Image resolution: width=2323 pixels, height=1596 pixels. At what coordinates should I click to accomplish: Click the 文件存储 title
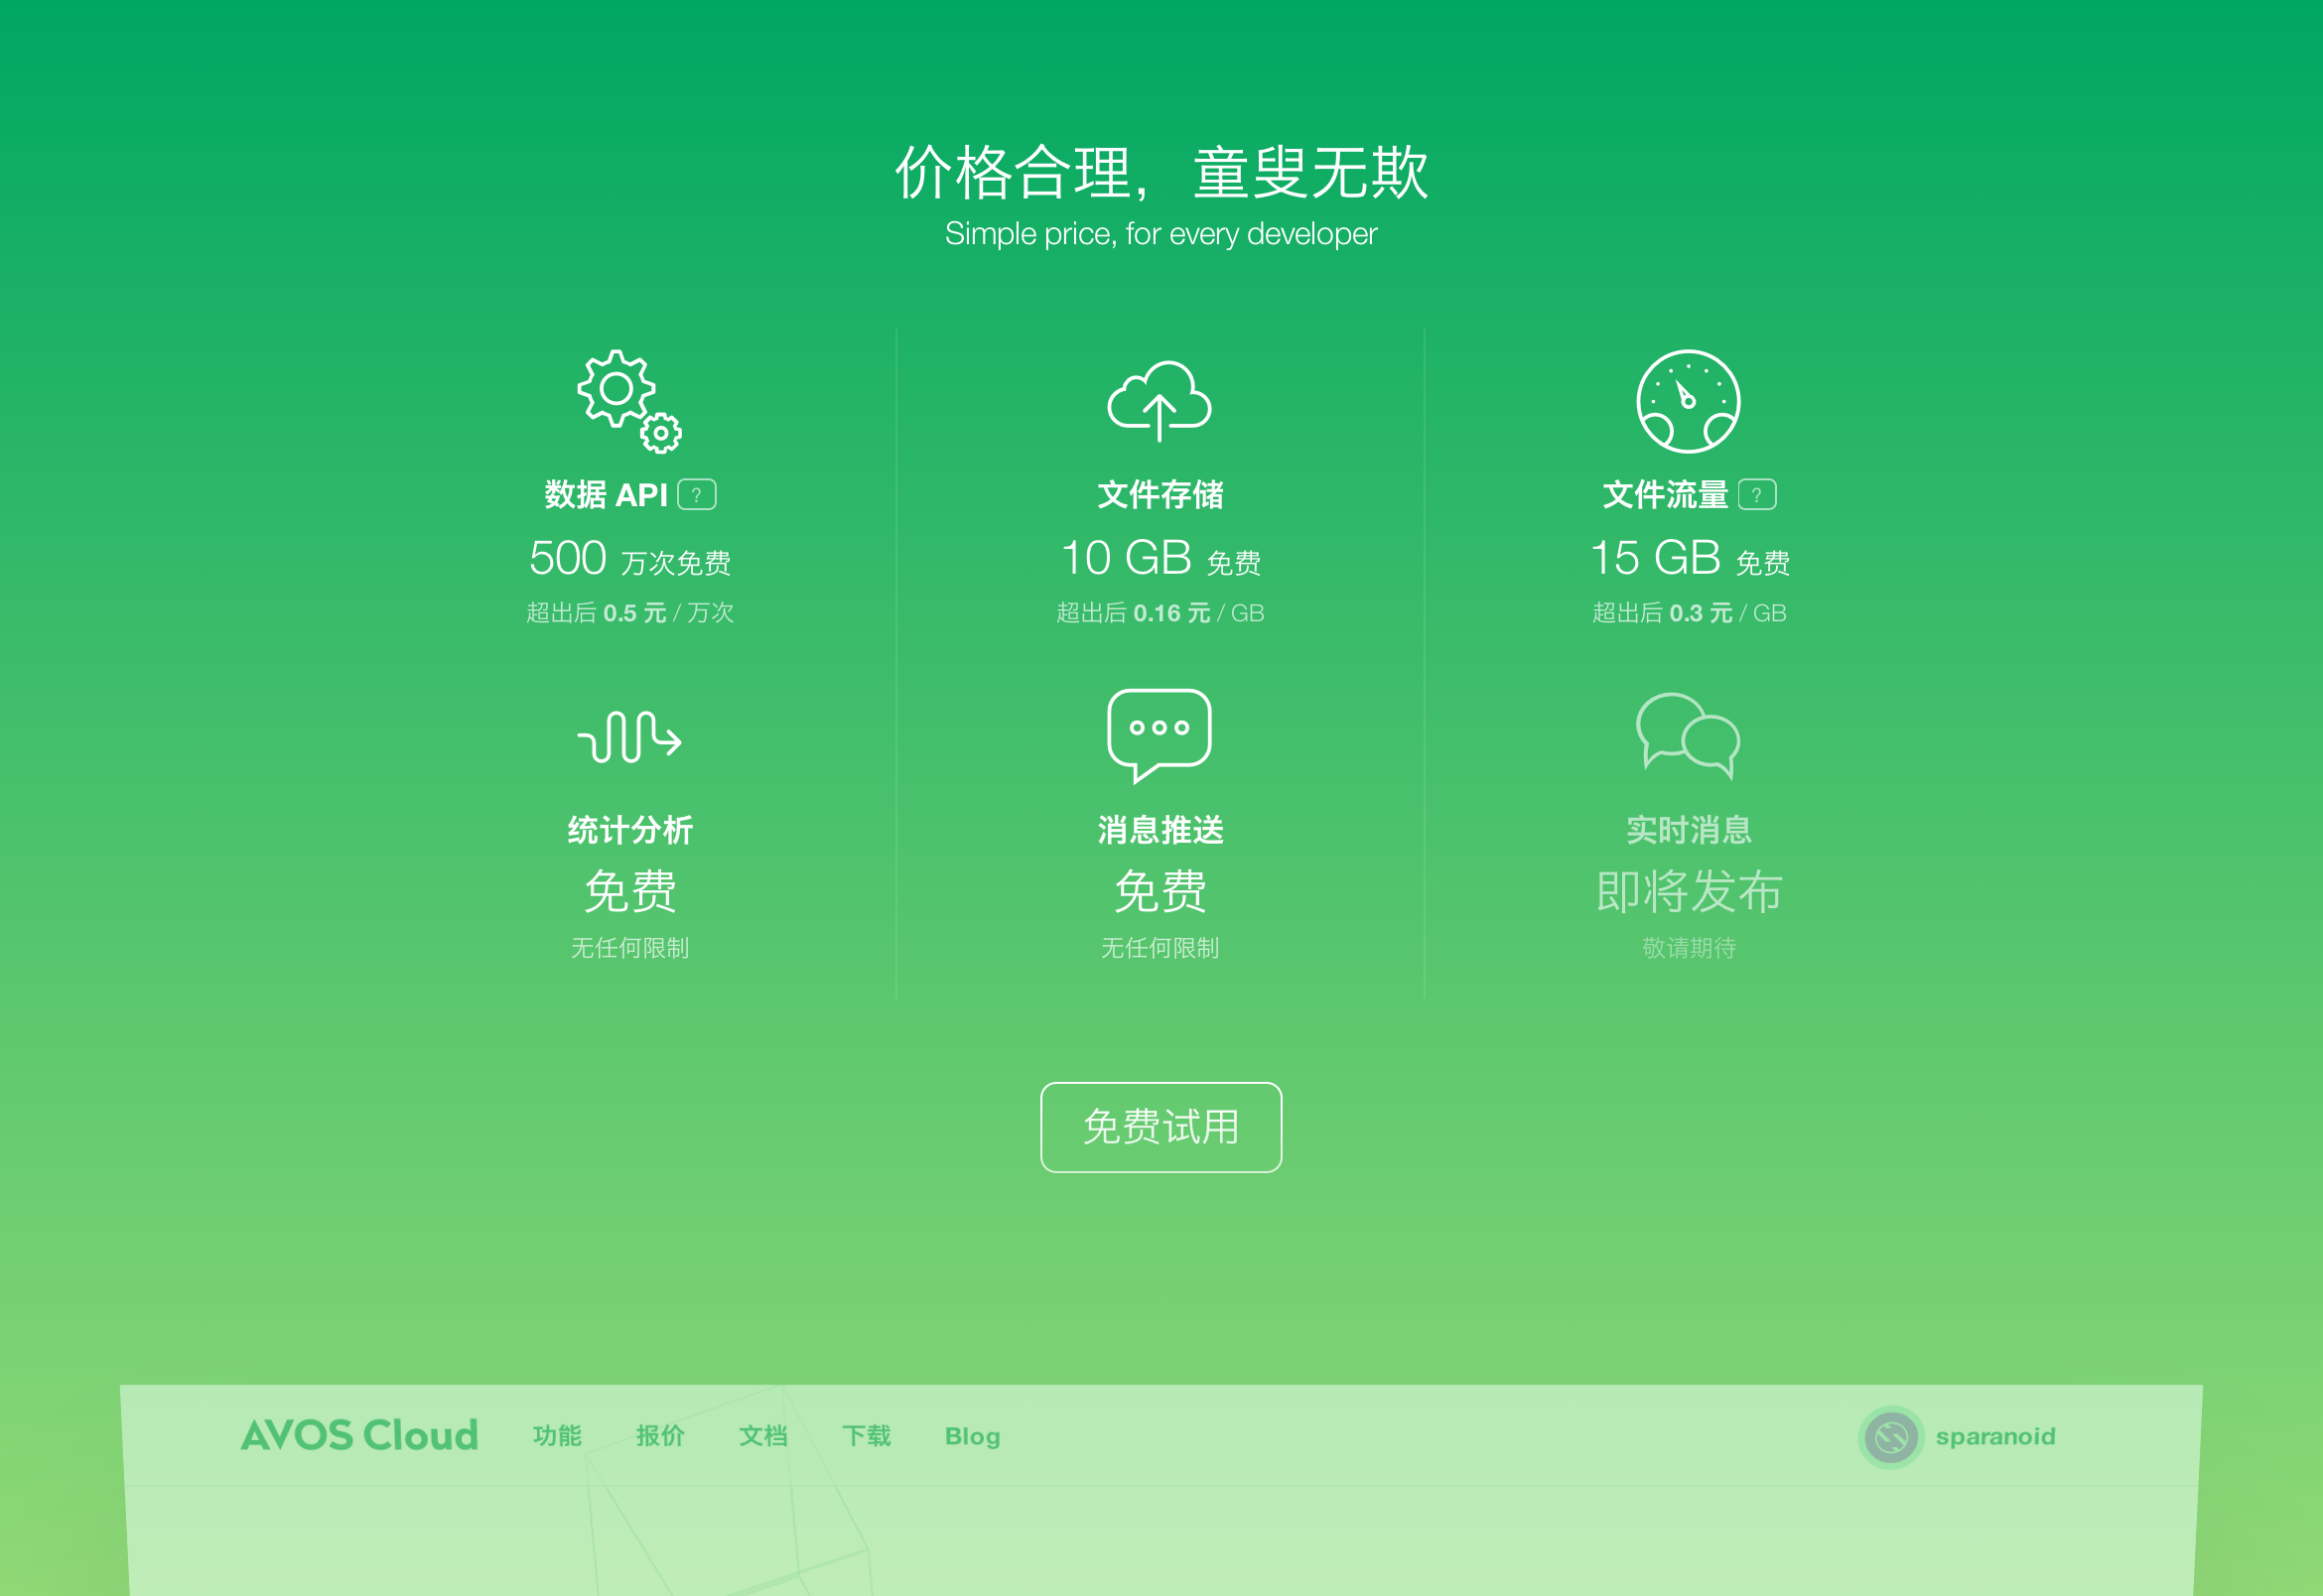click(x=1160, y=495)
